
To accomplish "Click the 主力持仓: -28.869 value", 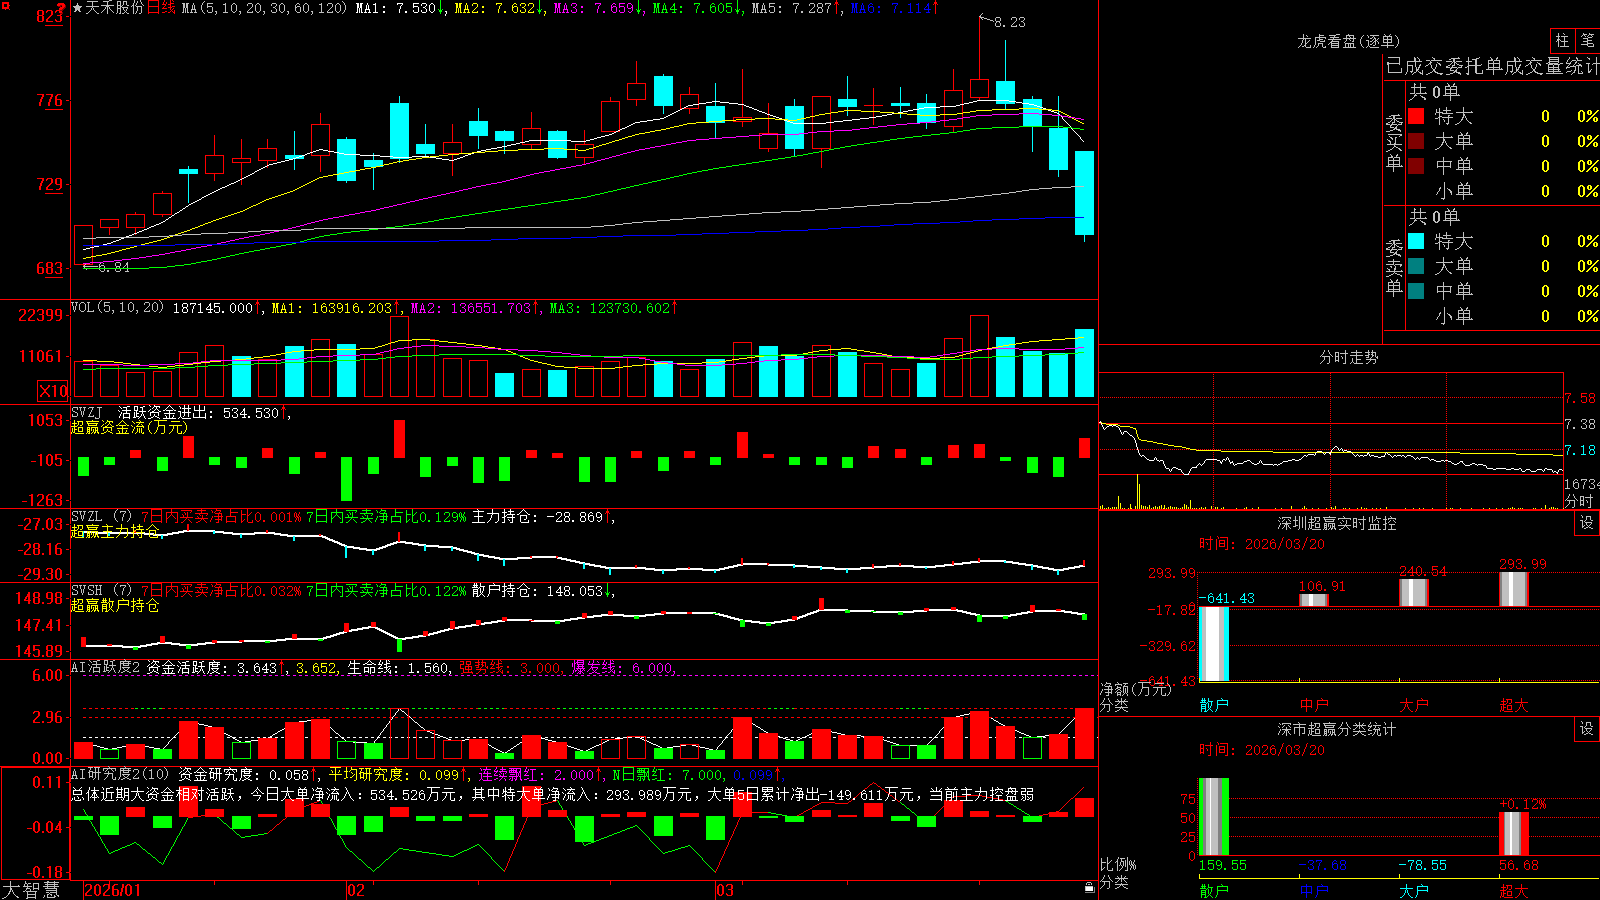I will [543, 517].
